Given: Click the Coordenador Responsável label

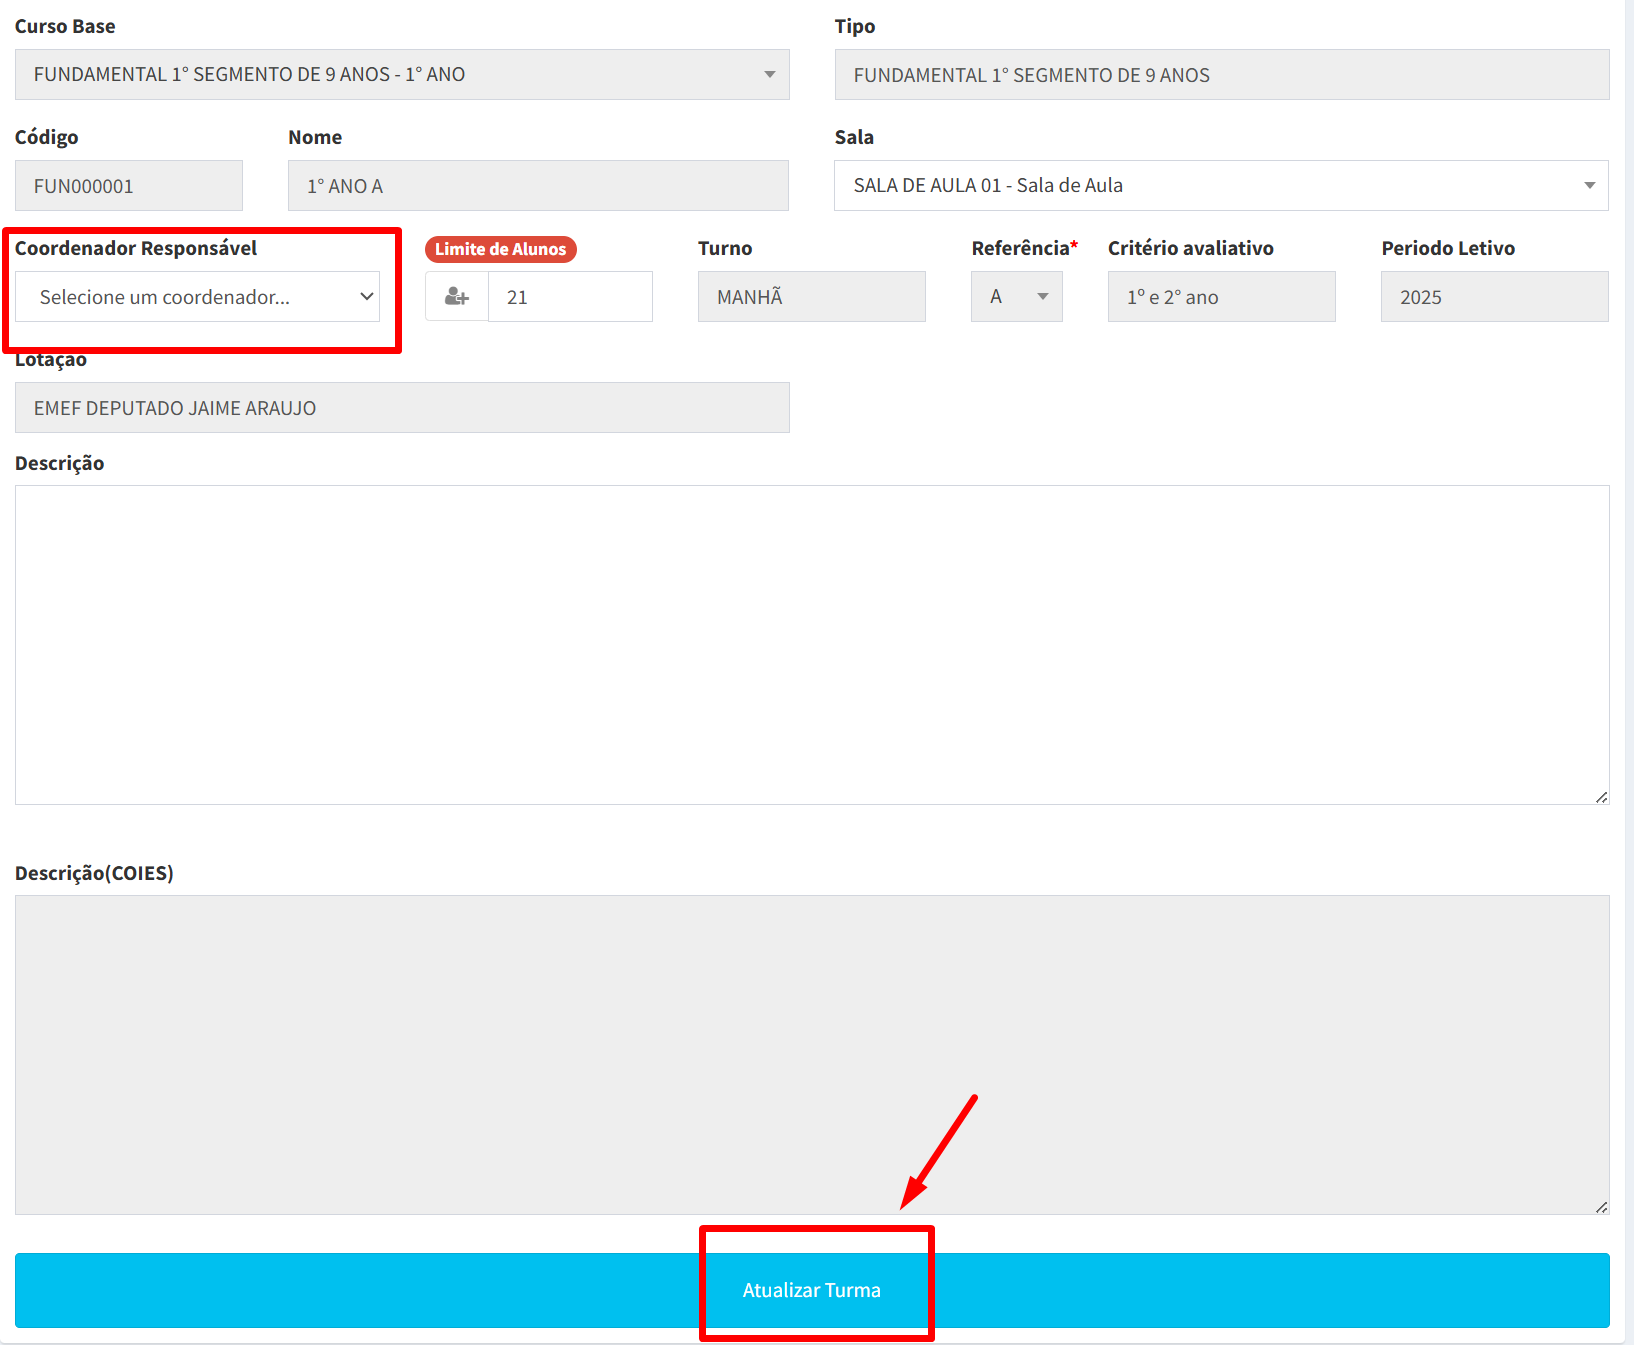Looking at the screenshot, I should tap(136, 248).
